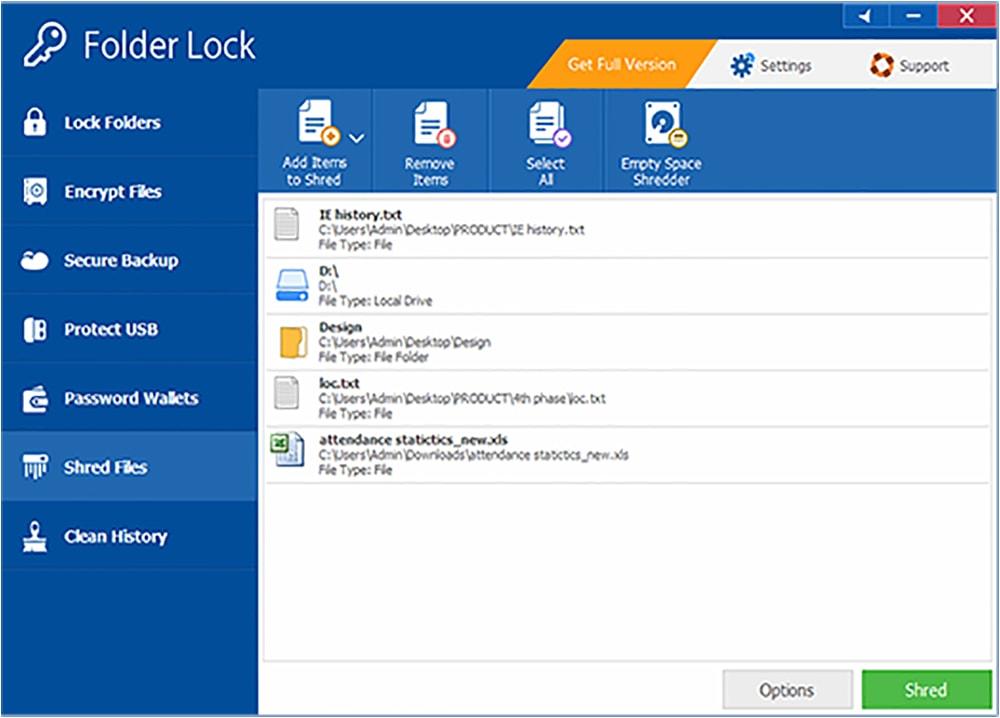Click the Downloads path of attendance file
1000x718 pixels.
(473, 455)
